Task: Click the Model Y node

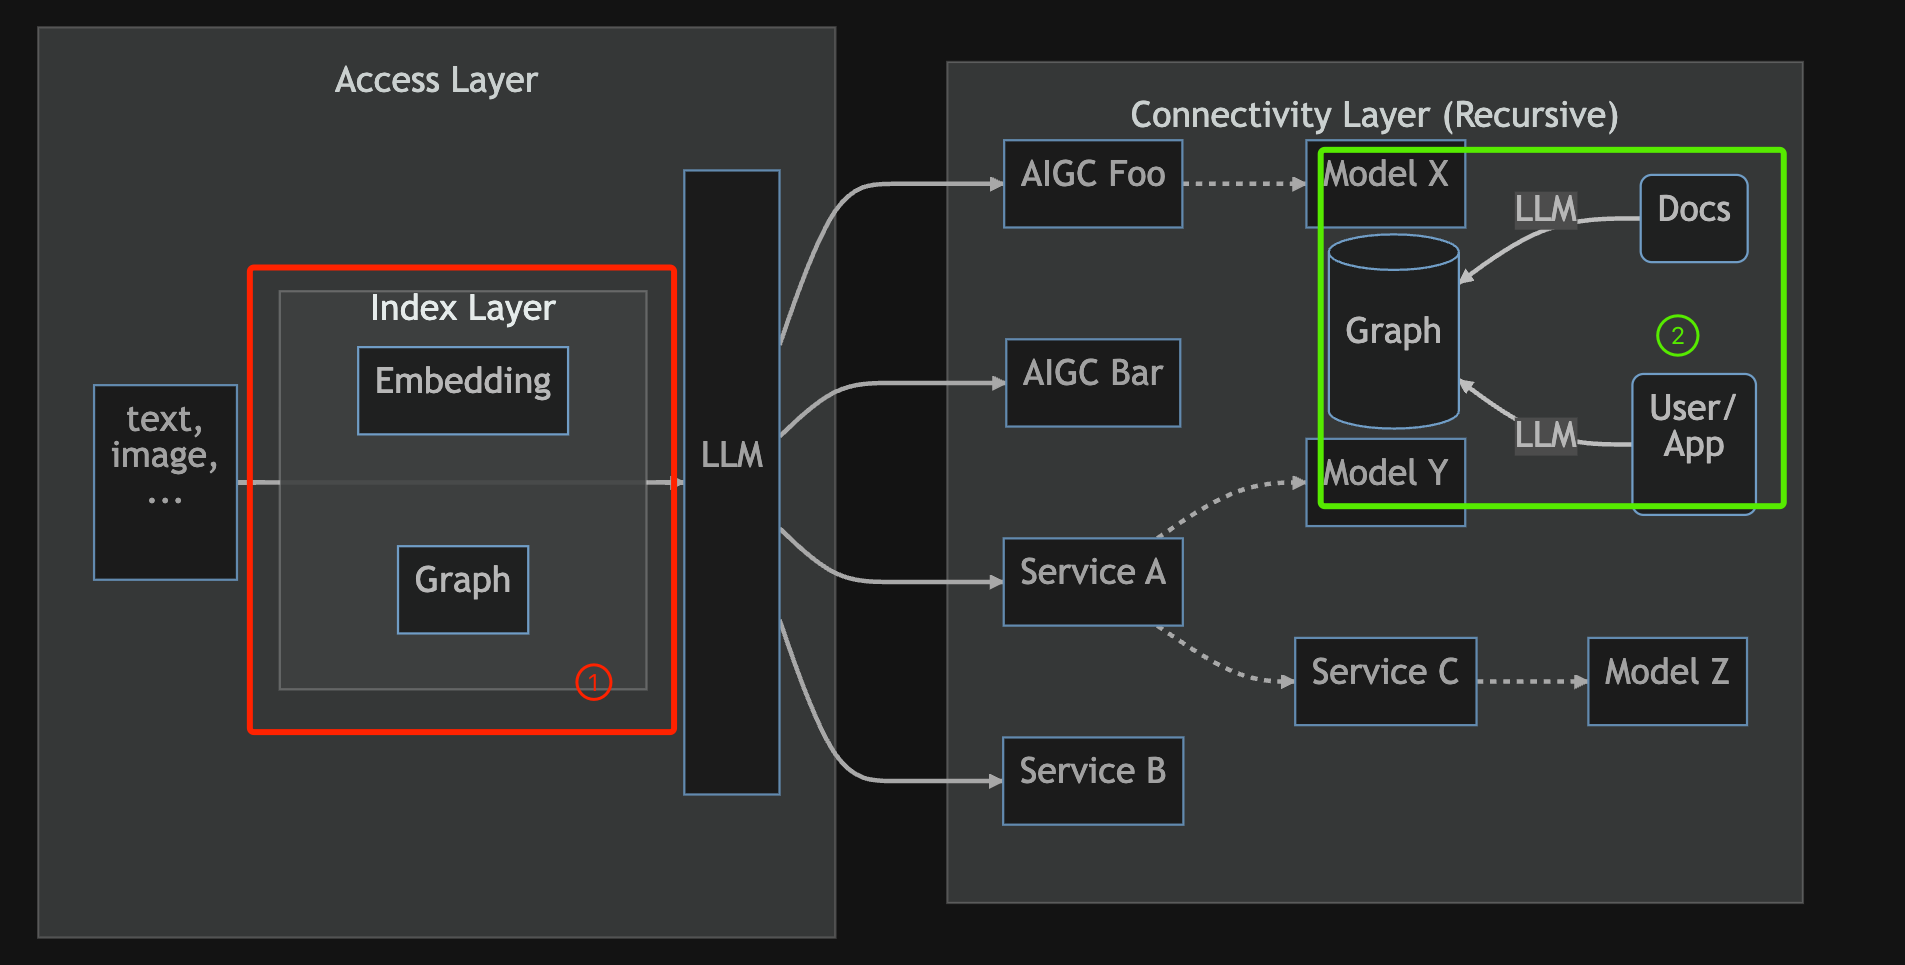Action: click(x=1386, y=482)
